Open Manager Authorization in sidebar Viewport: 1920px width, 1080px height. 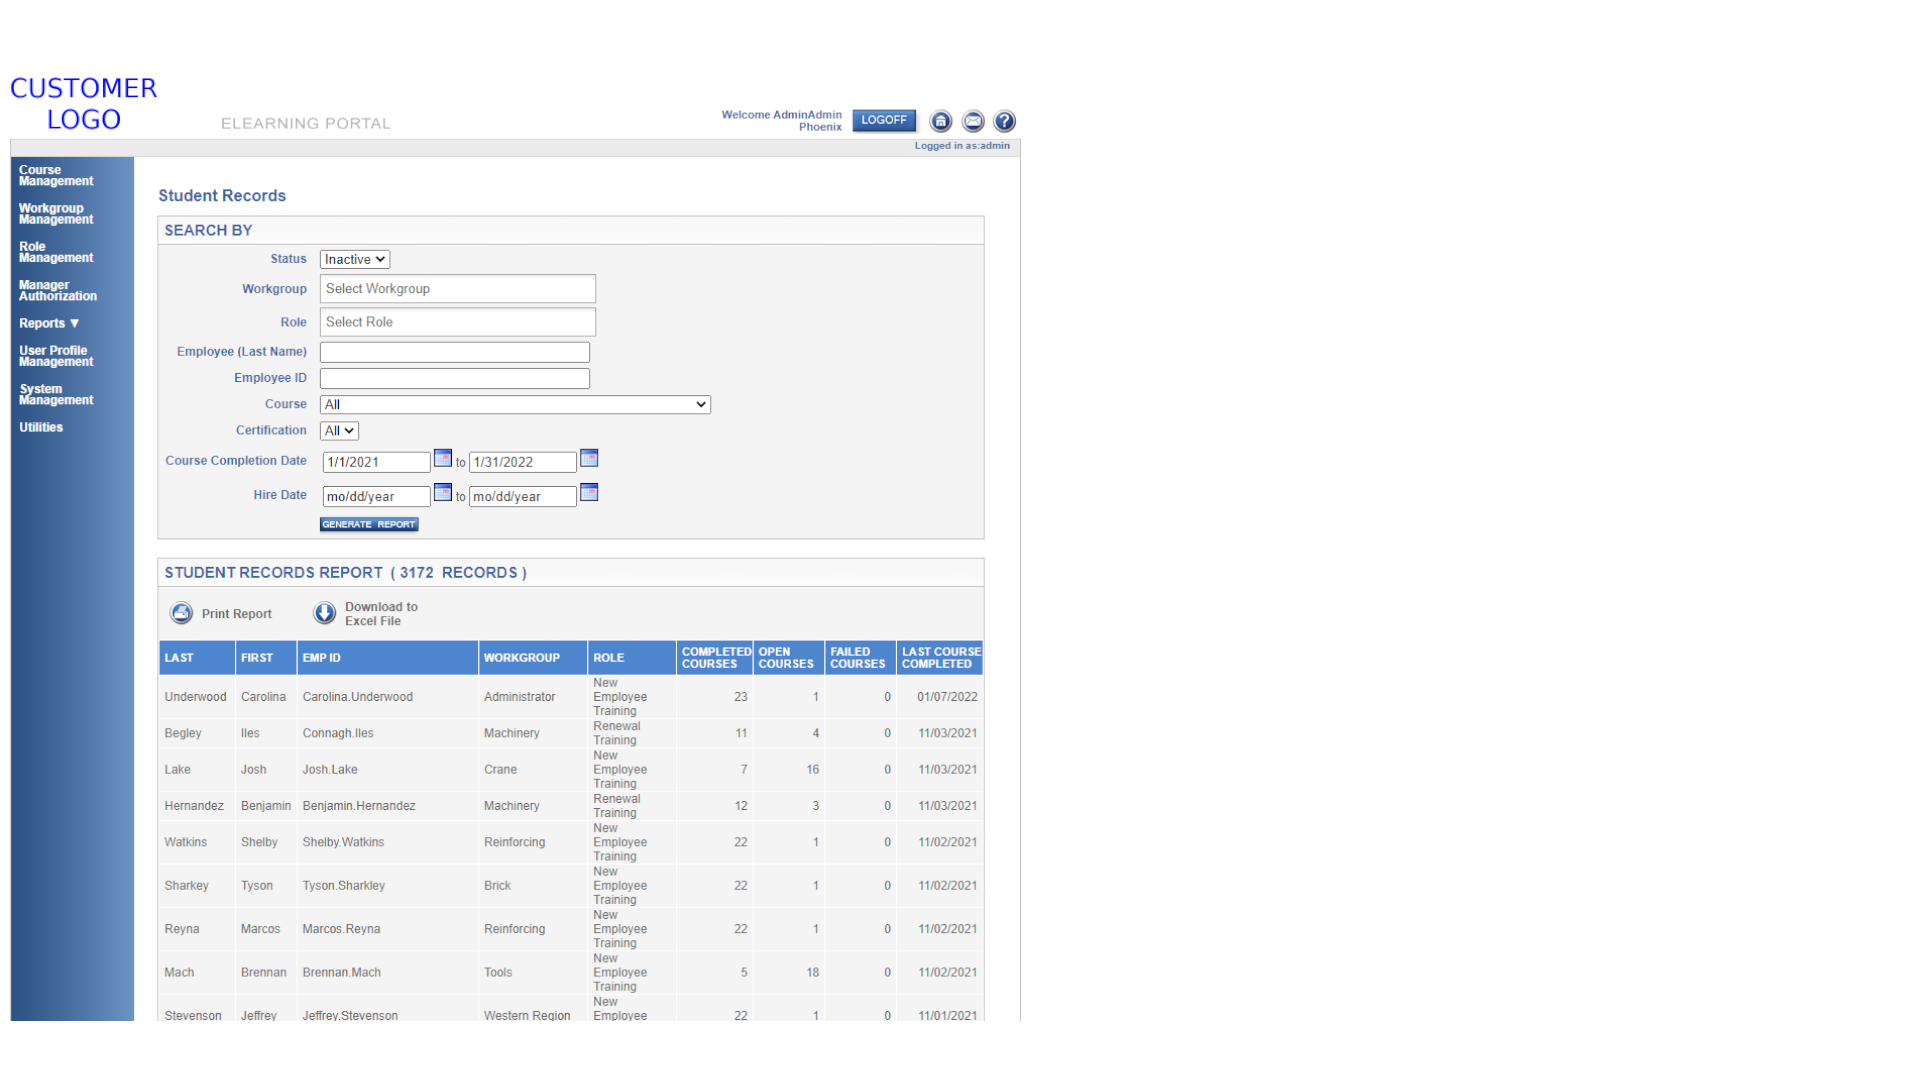click(58, 291)
